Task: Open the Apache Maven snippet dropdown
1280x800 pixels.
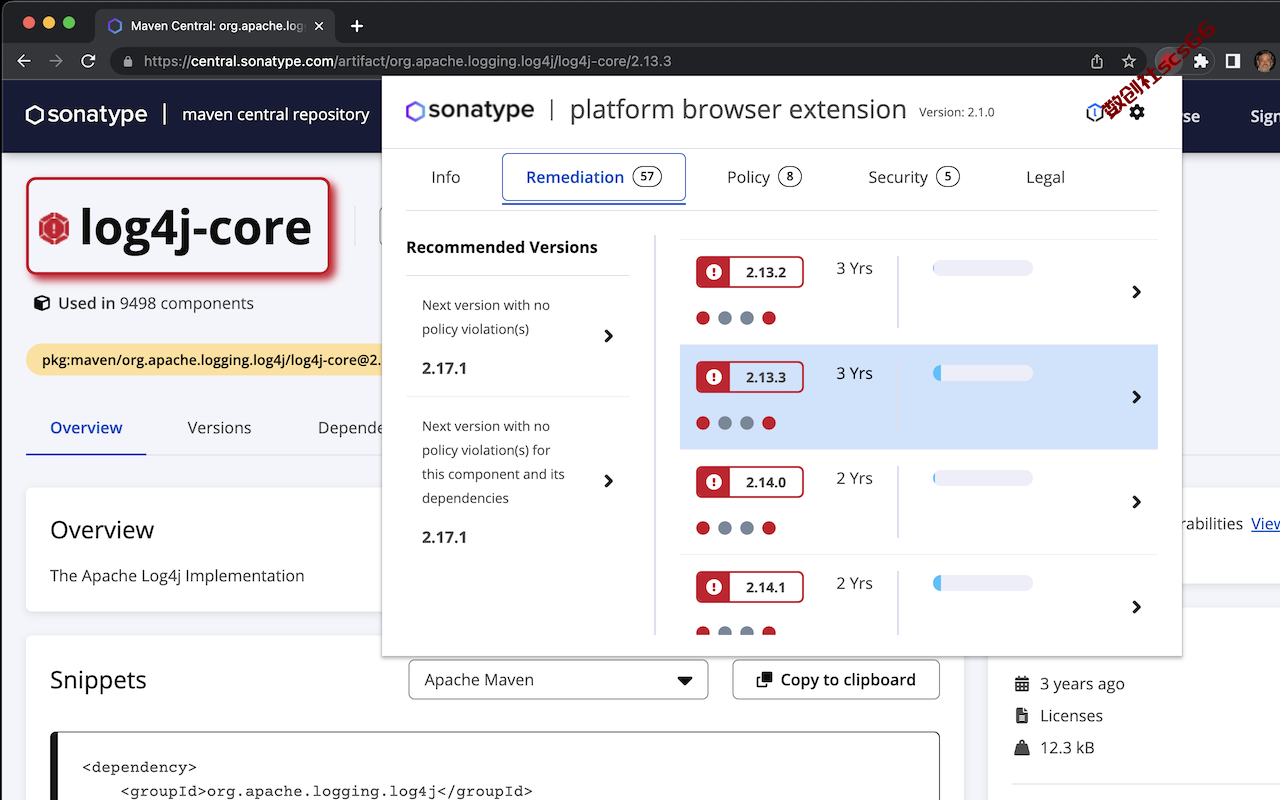Action: click(x=558, y=680)
